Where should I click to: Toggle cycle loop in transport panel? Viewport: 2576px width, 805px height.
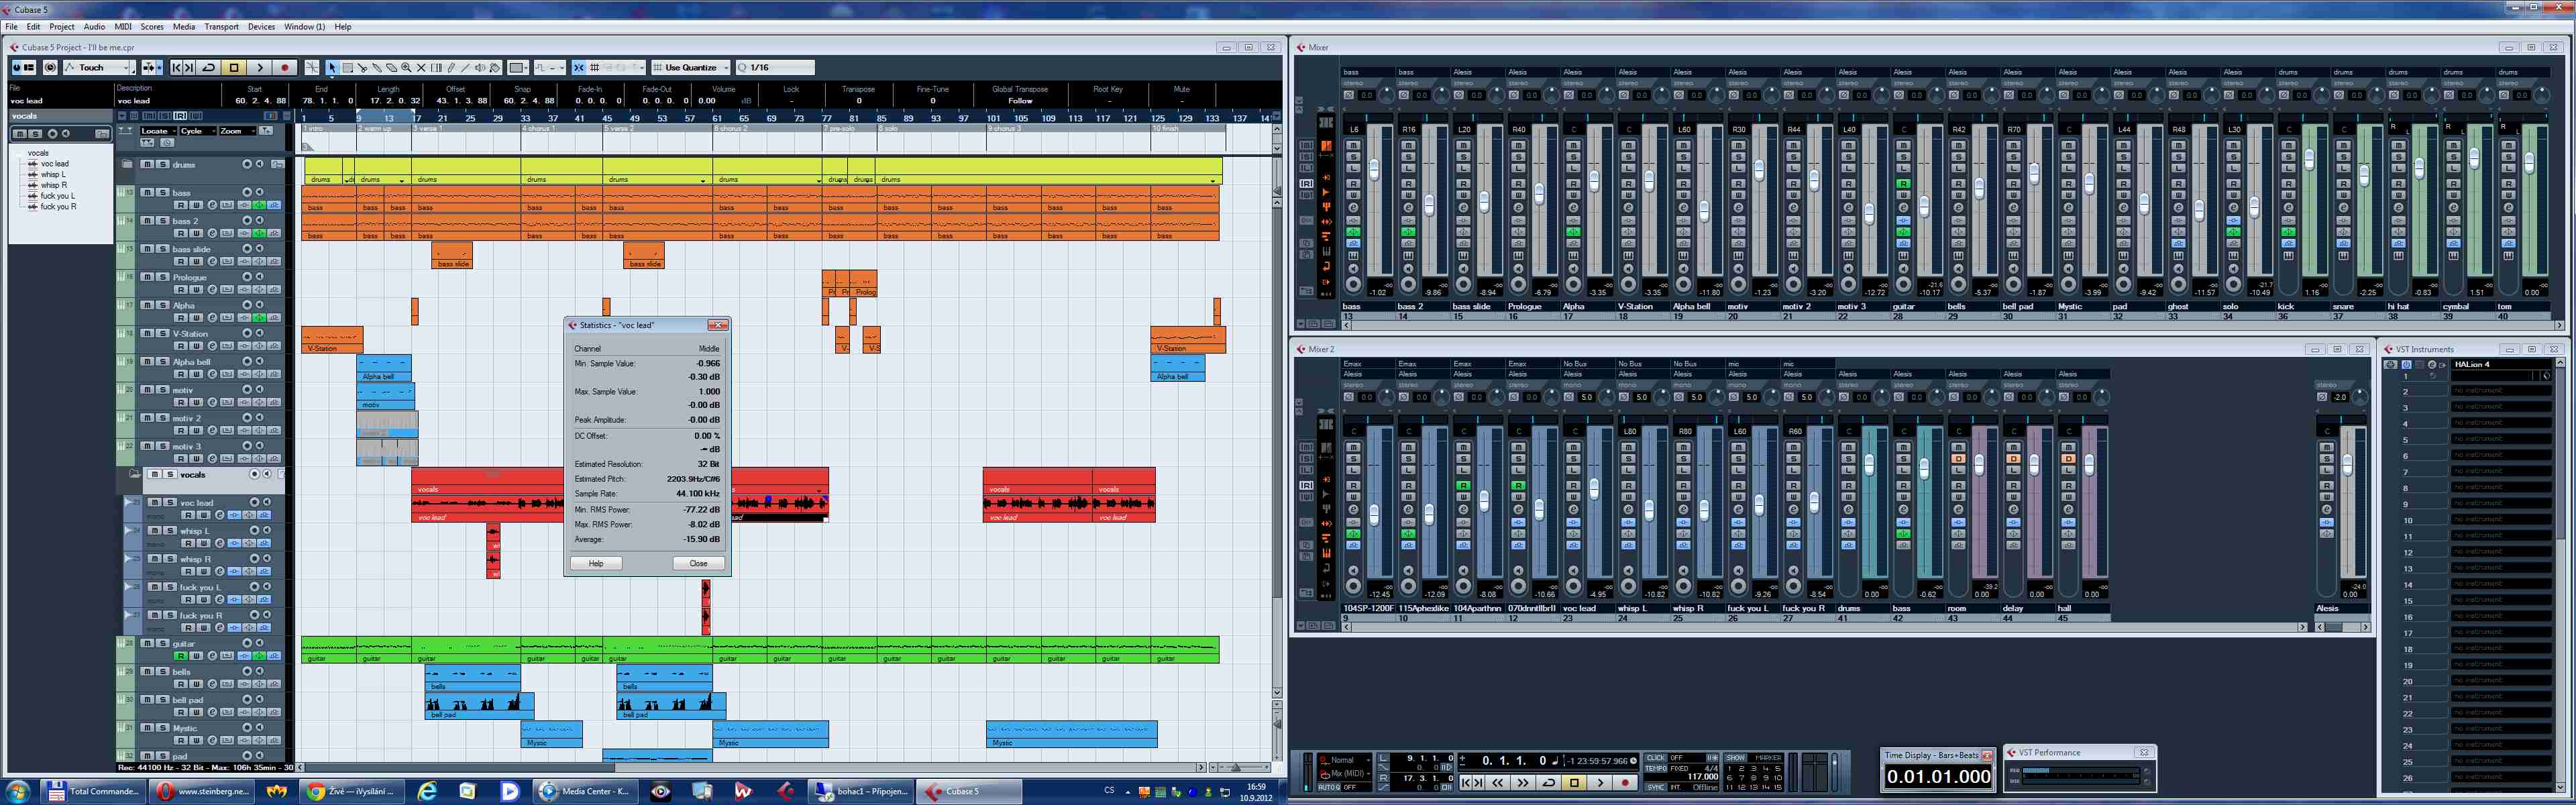pos(1548,783)
